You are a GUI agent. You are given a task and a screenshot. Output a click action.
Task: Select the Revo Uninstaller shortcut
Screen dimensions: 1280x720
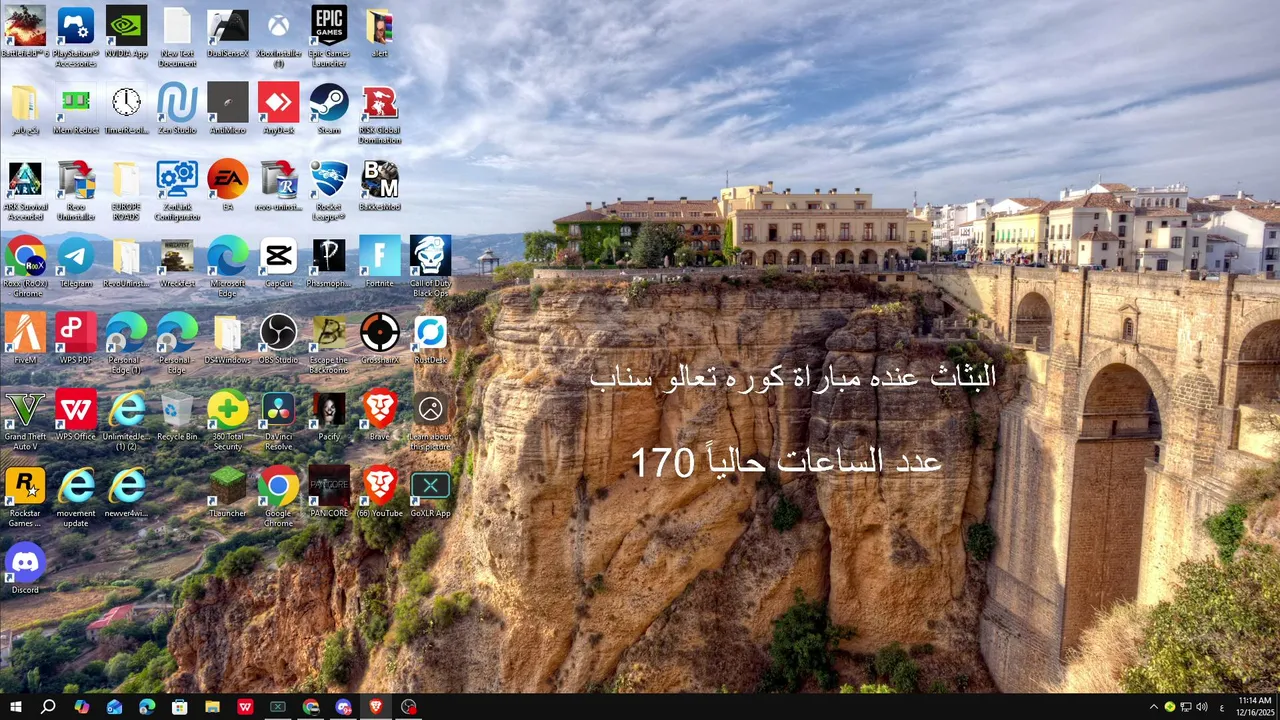(76, 192)
